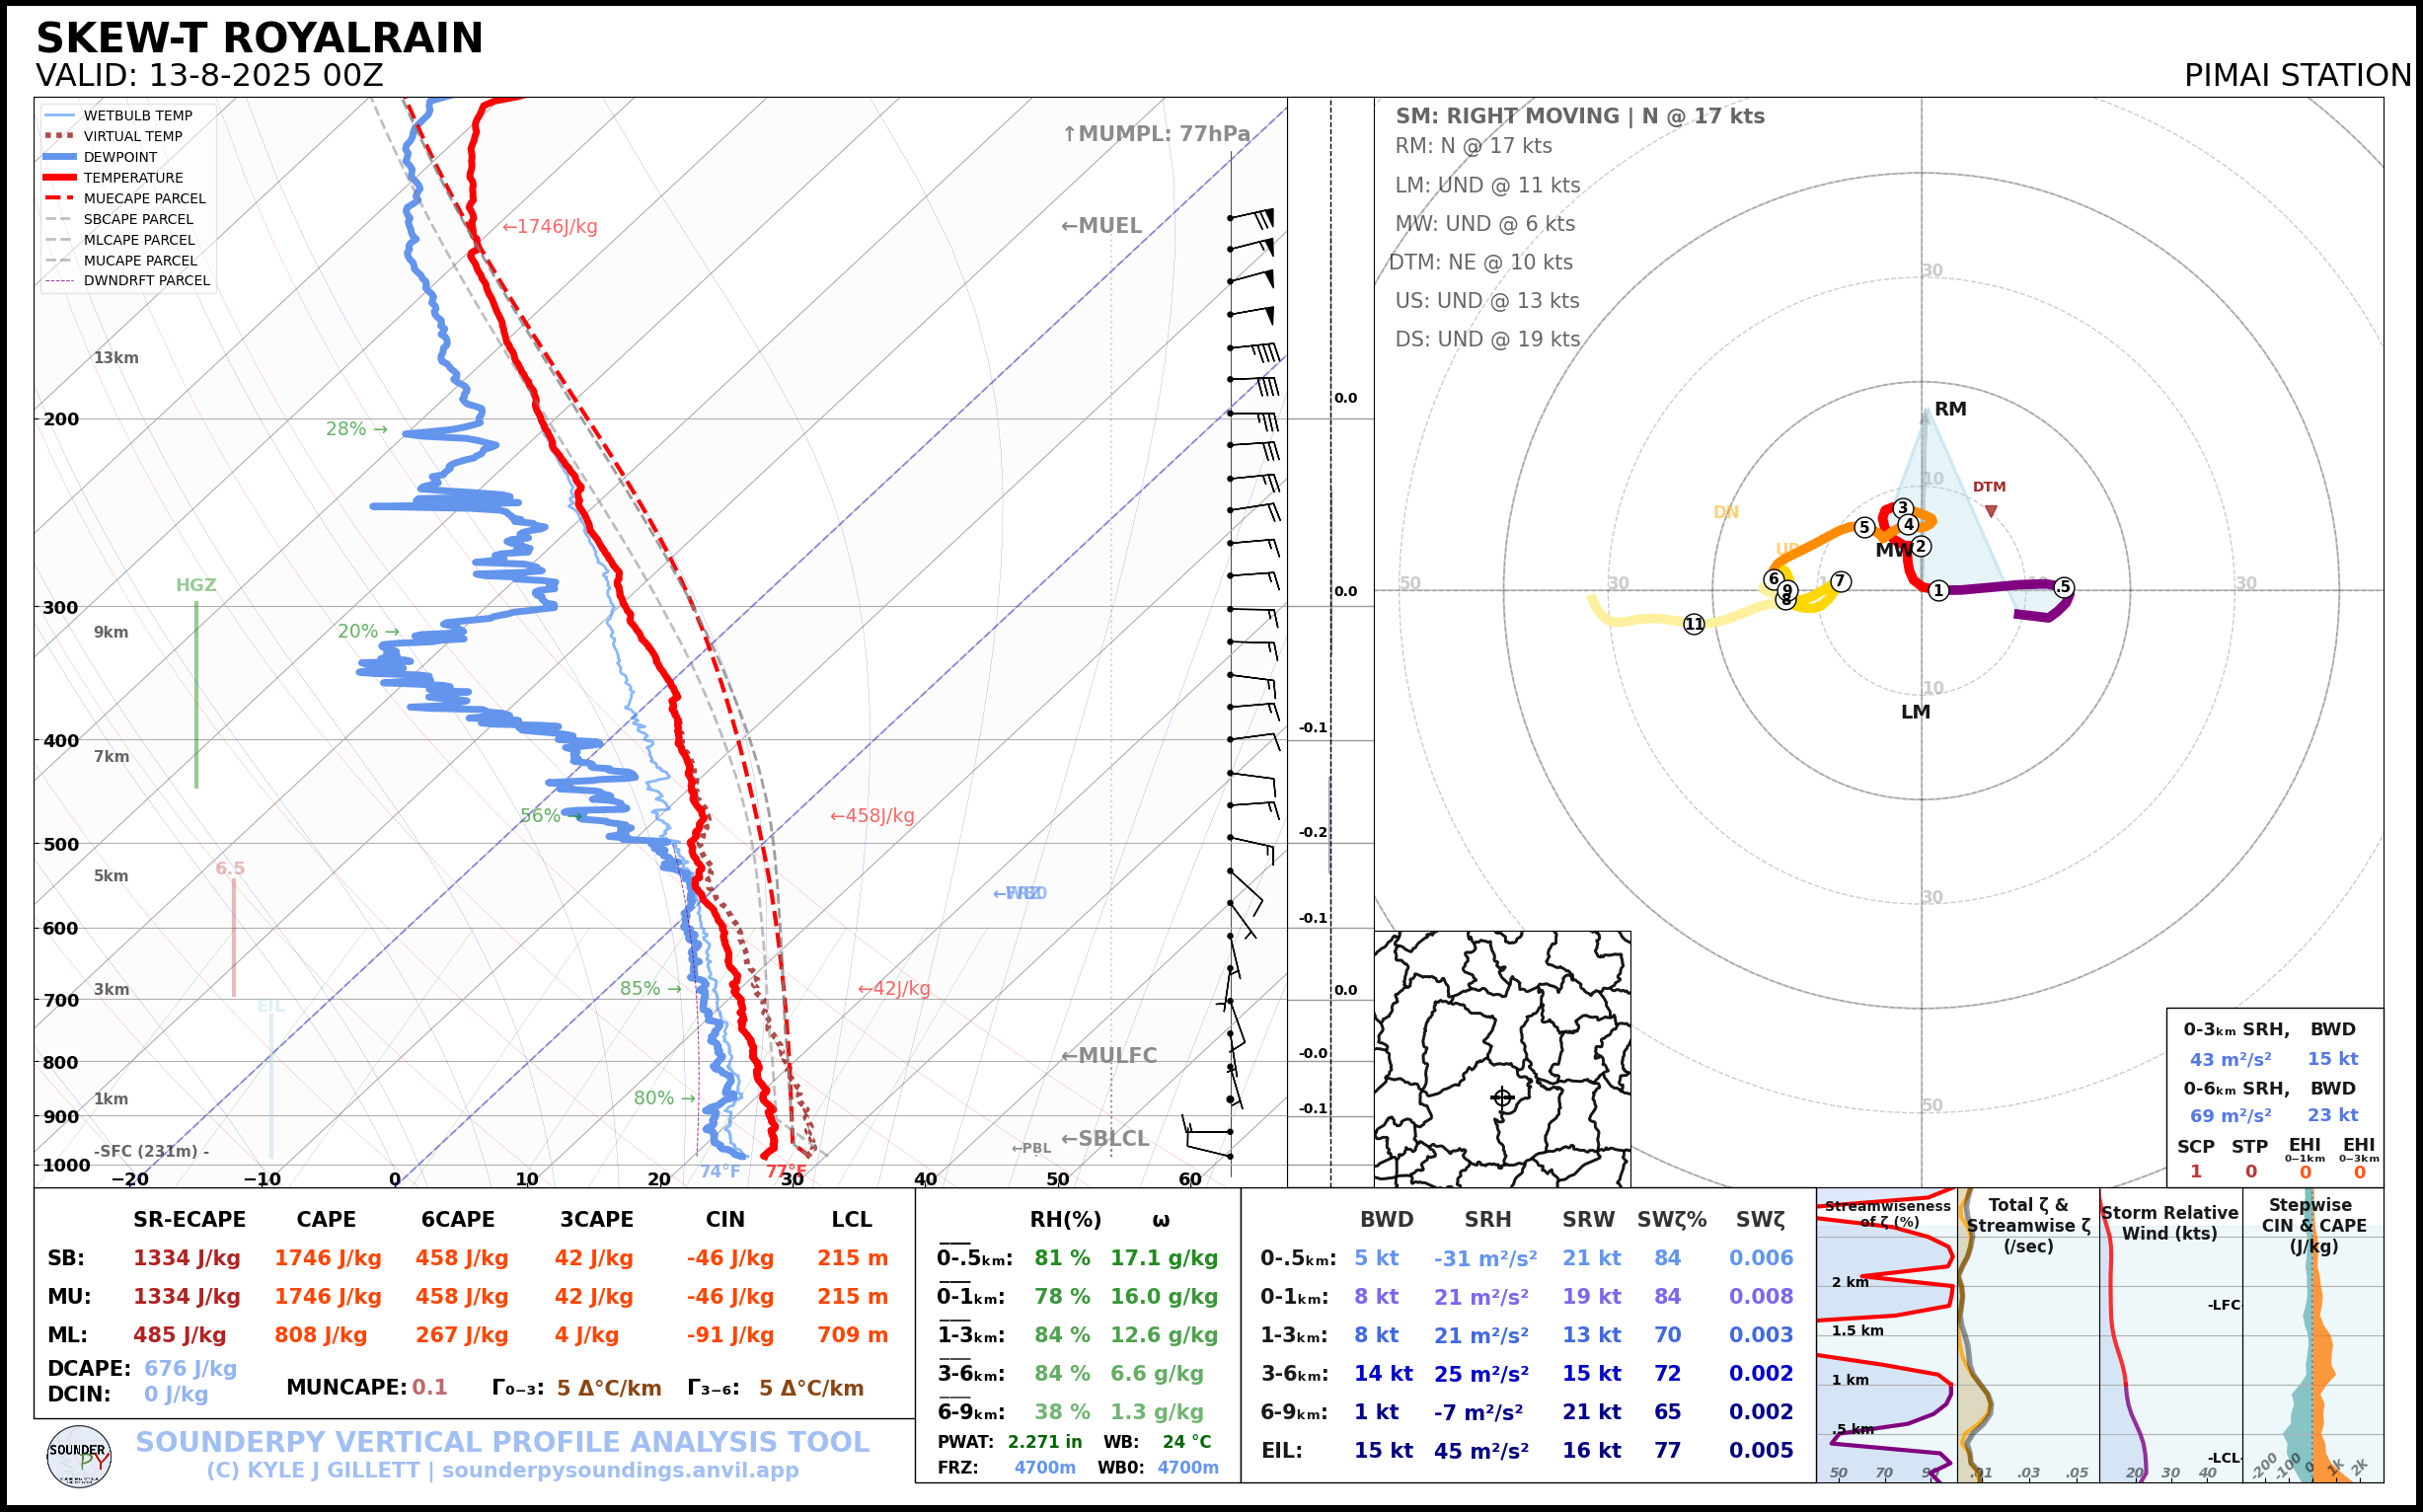Select hodograph height marker 7
The height and width of the screenshot is (1512, 2423).
(1840, 581)
